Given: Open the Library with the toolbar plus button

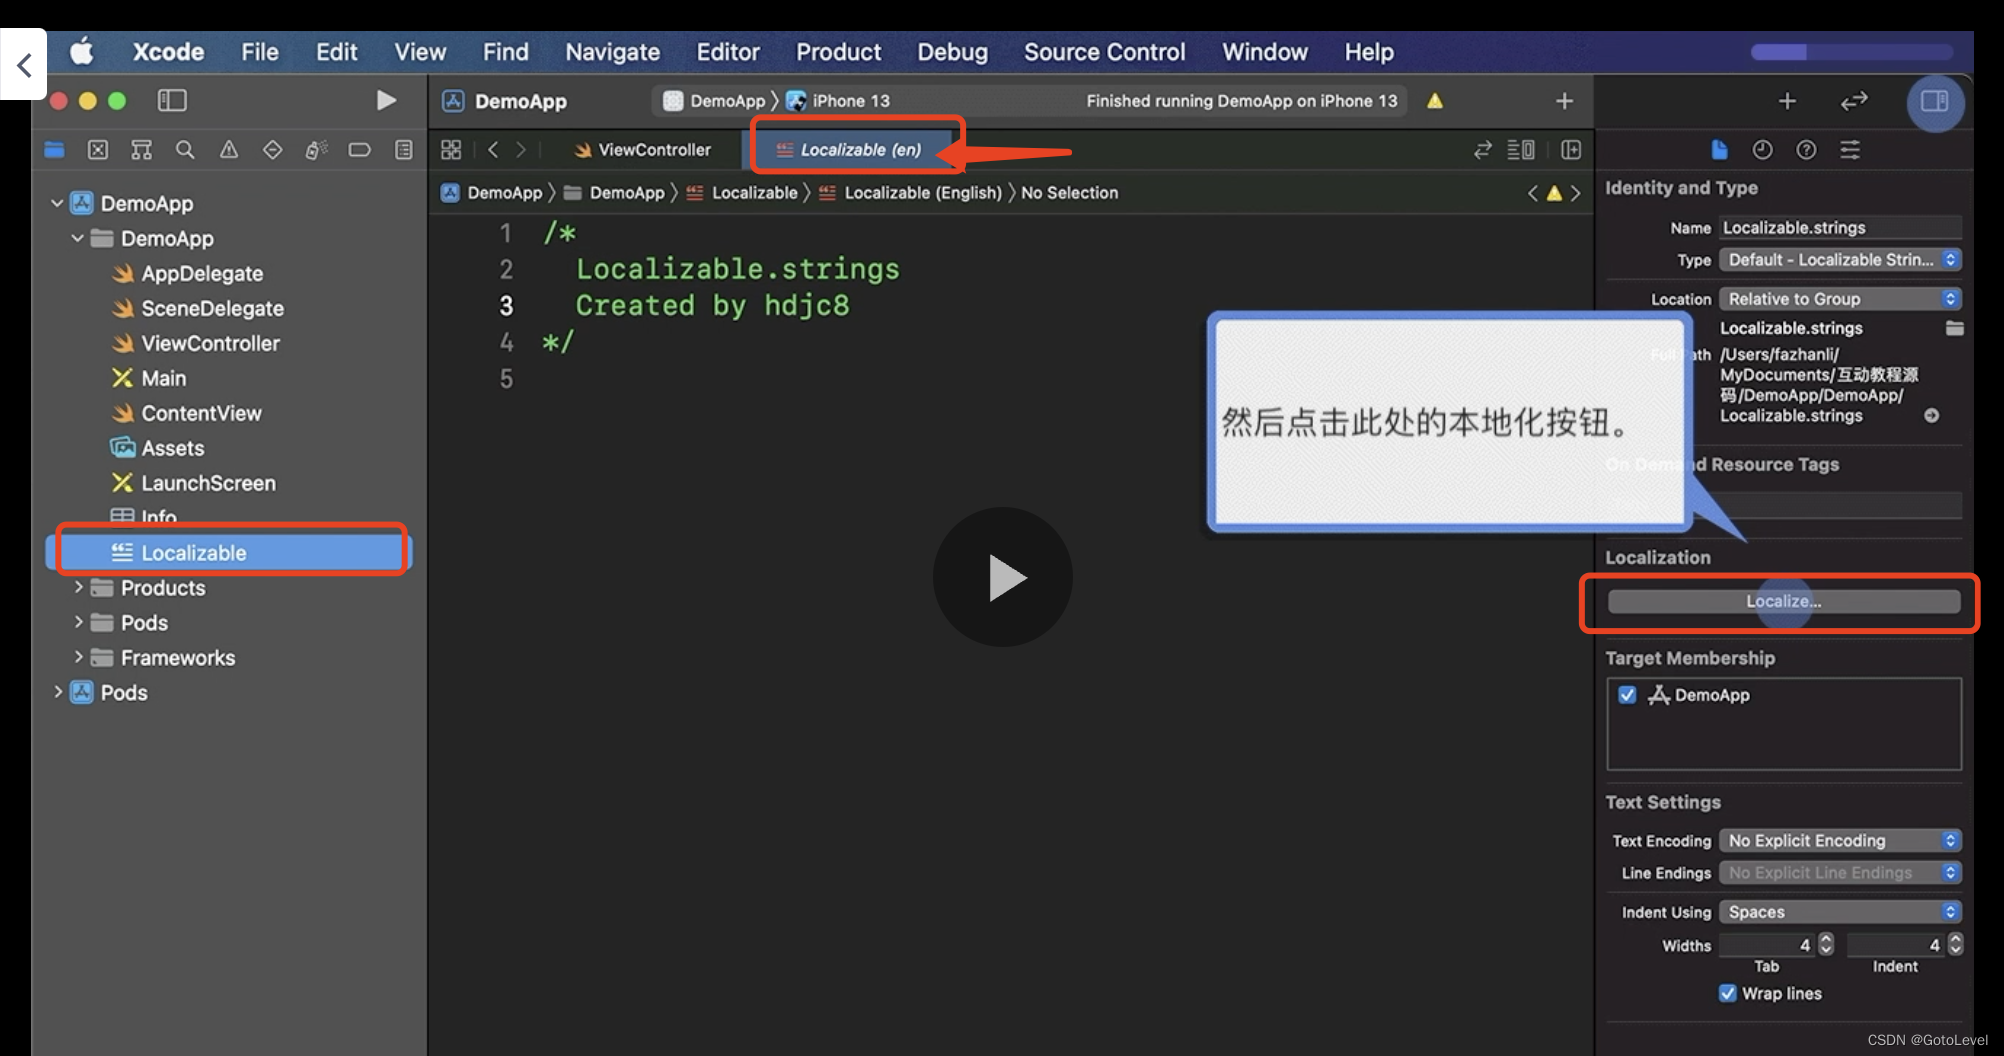Looking at the screenshot, I should click(1565, 101).
